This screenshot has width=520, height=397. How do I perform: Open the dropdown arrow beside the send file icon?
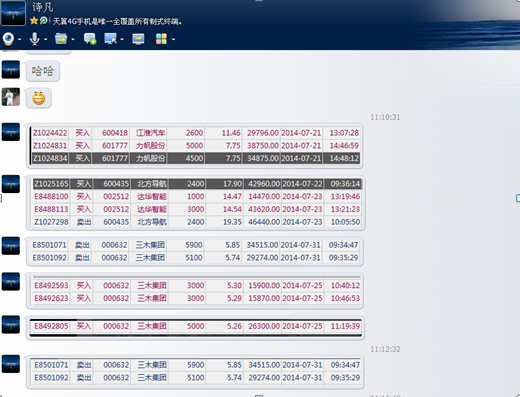73,39
